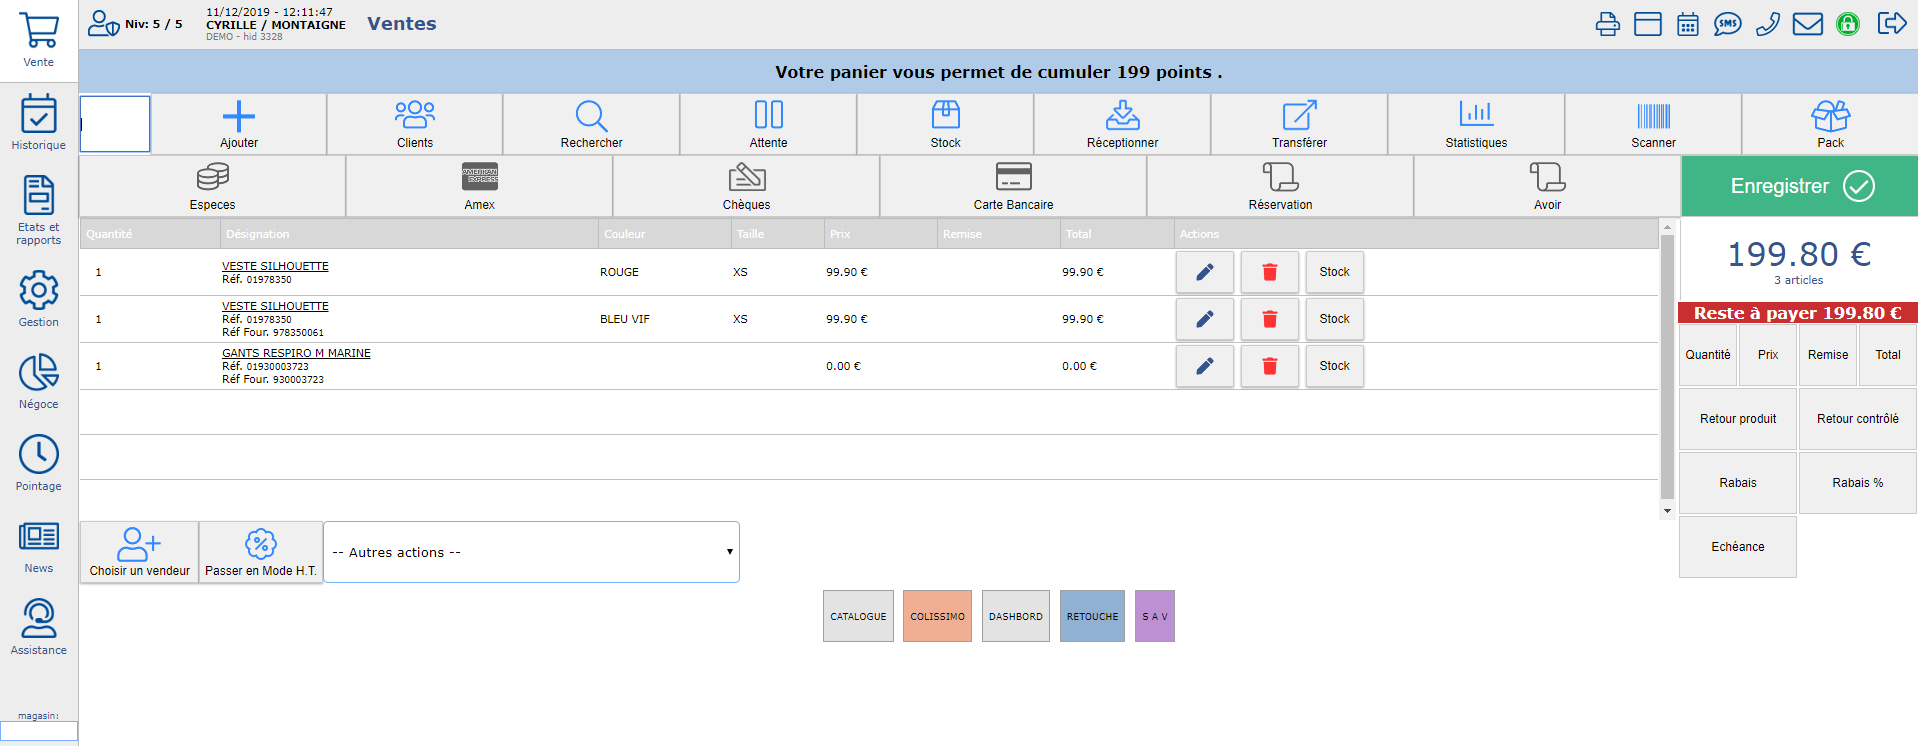Open the Statistiques chart icon

coord(1476,115)
